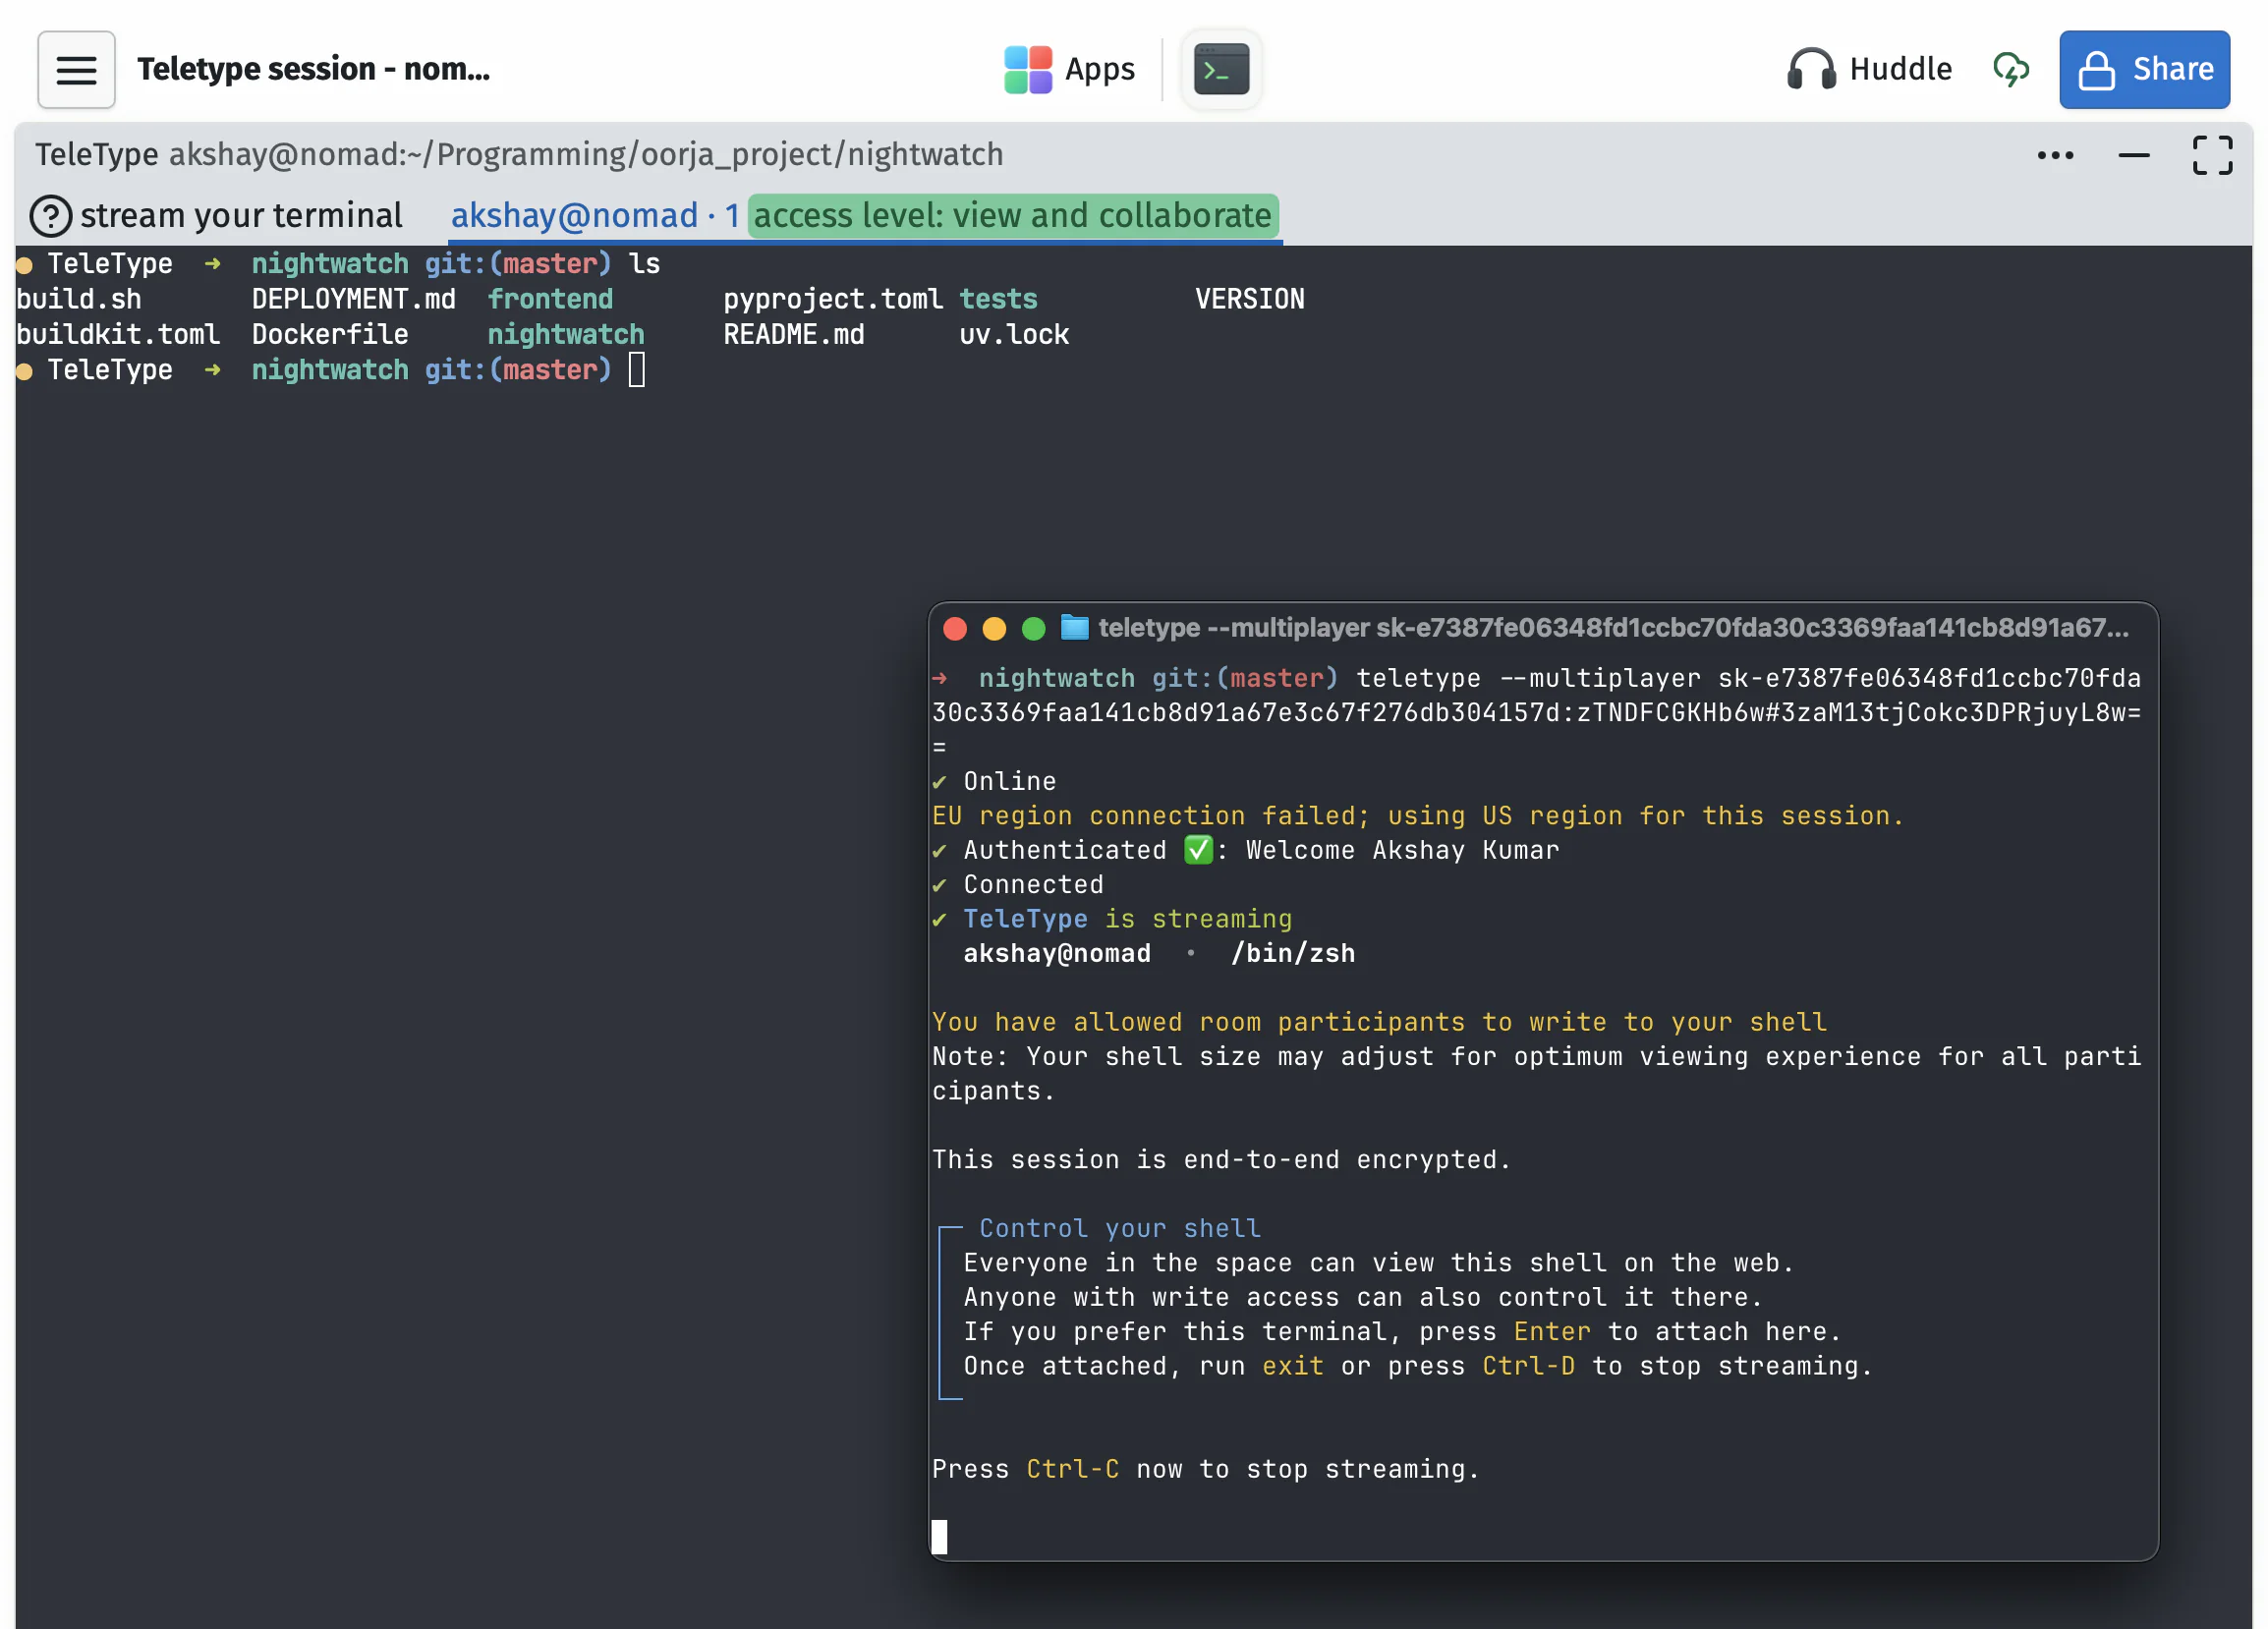
Task: Click the blue Share button
Action: (x=2144, y=69)
